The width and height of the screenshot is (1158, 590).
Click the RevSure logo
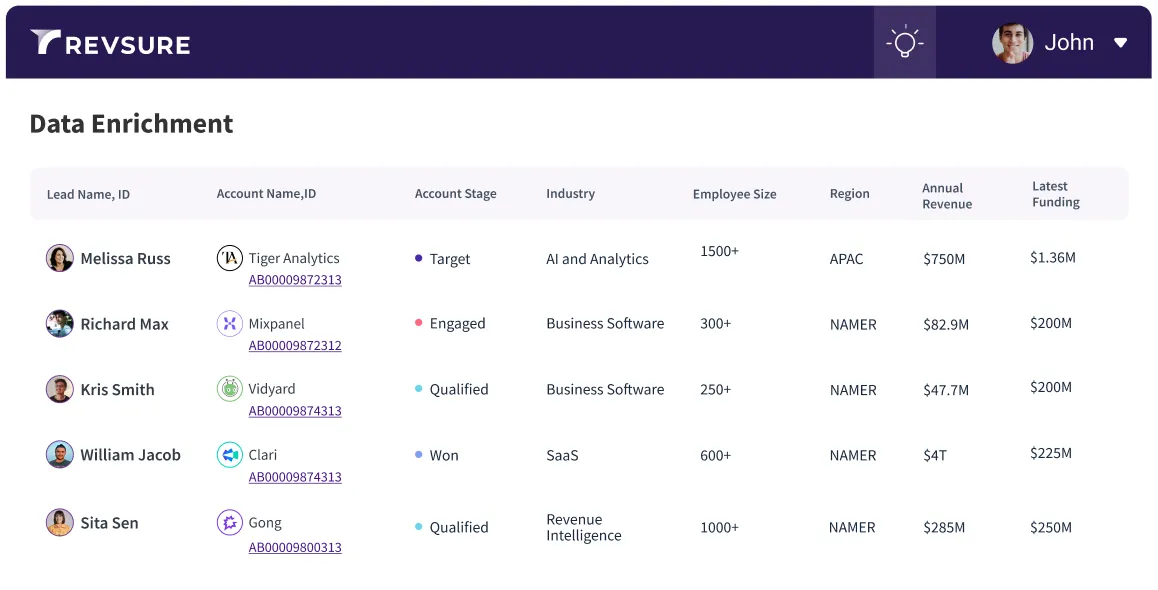[110, 43]
